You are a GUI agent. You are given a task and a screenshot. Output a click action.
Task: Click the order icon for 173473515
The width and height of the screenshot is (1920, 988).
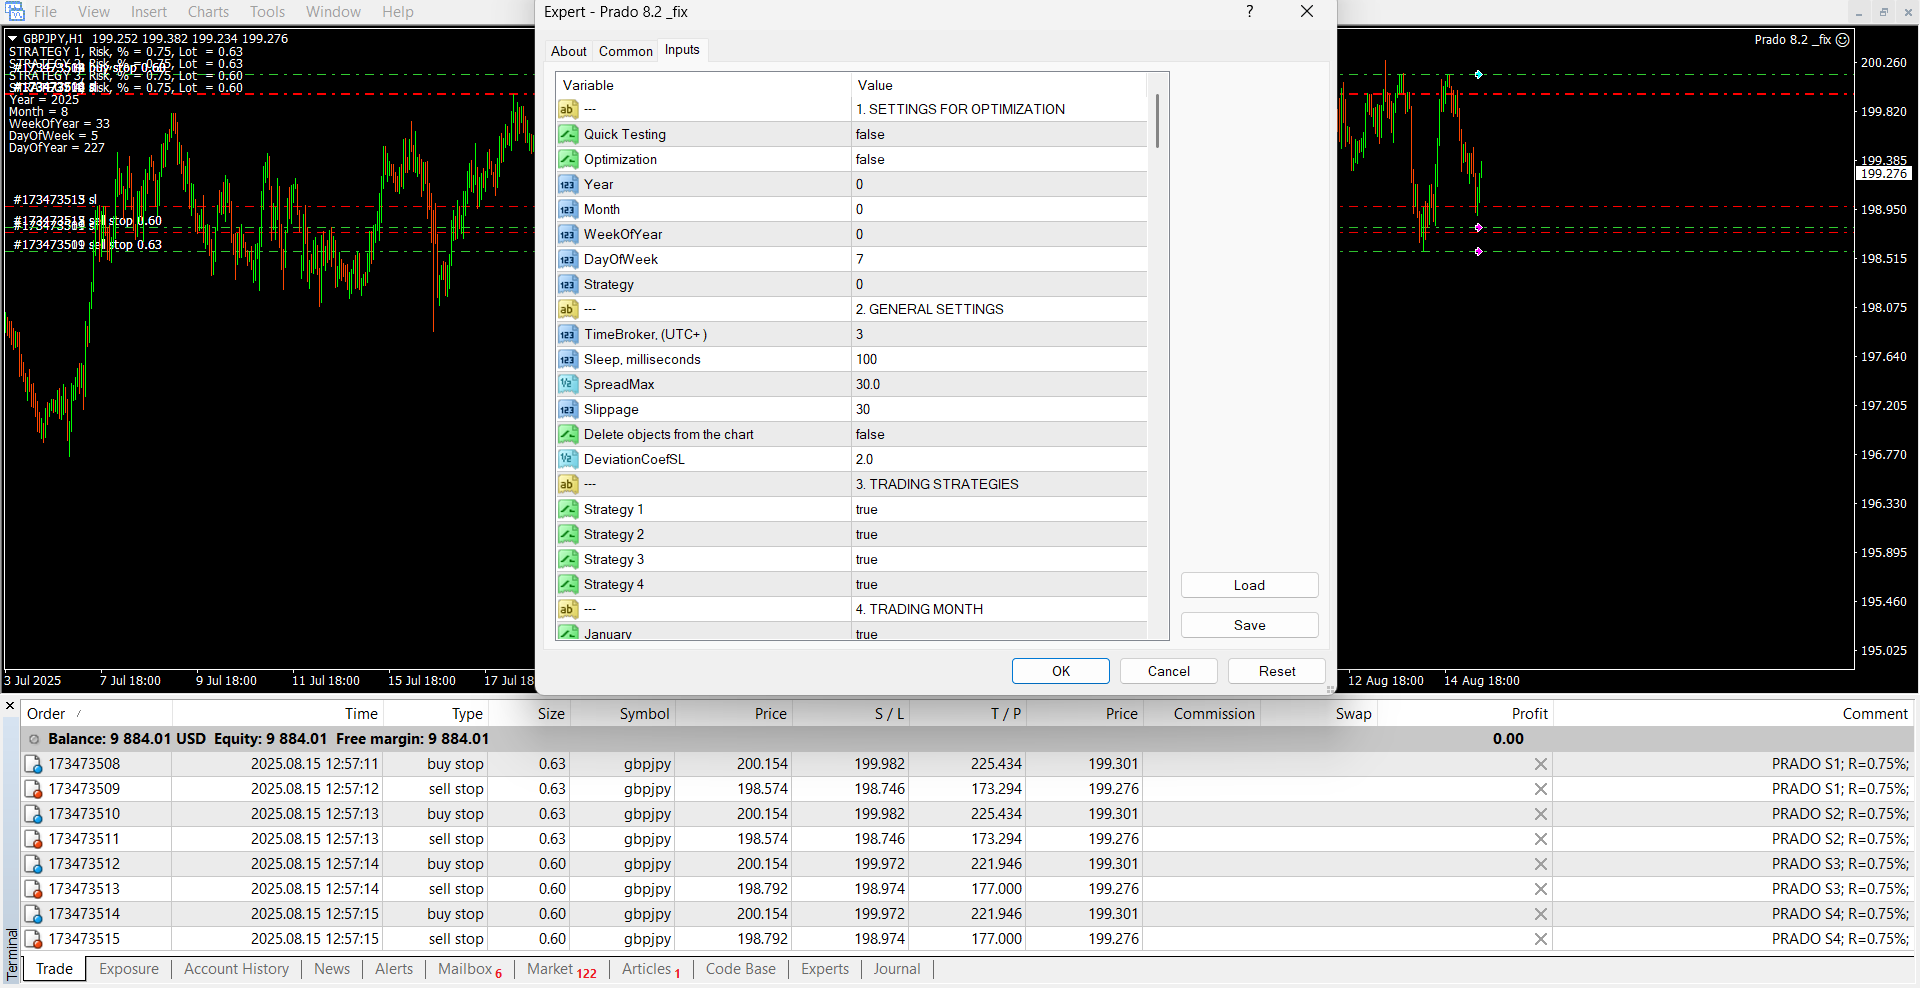pyautogui.click(x=33, y=939)
